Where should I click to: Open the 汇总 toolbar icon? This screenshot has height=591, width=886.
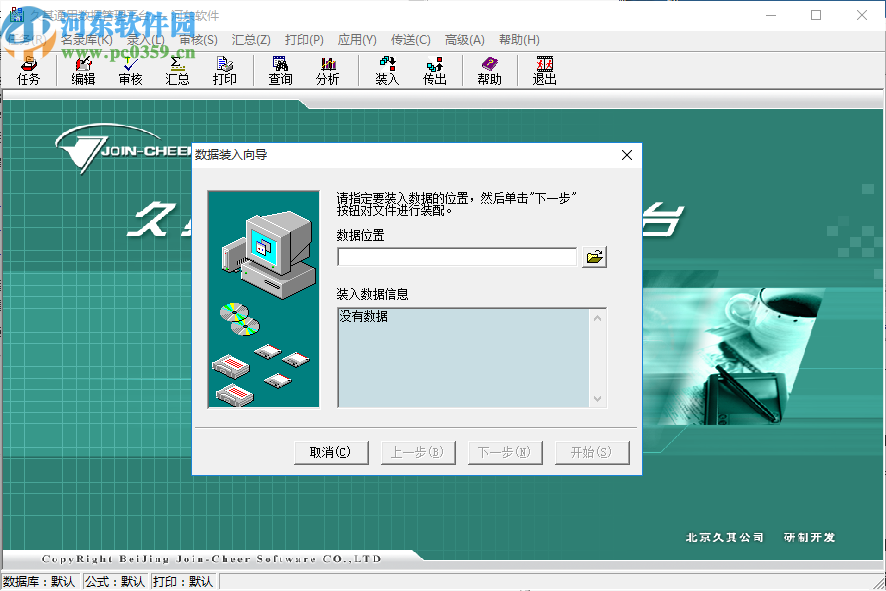177,71
